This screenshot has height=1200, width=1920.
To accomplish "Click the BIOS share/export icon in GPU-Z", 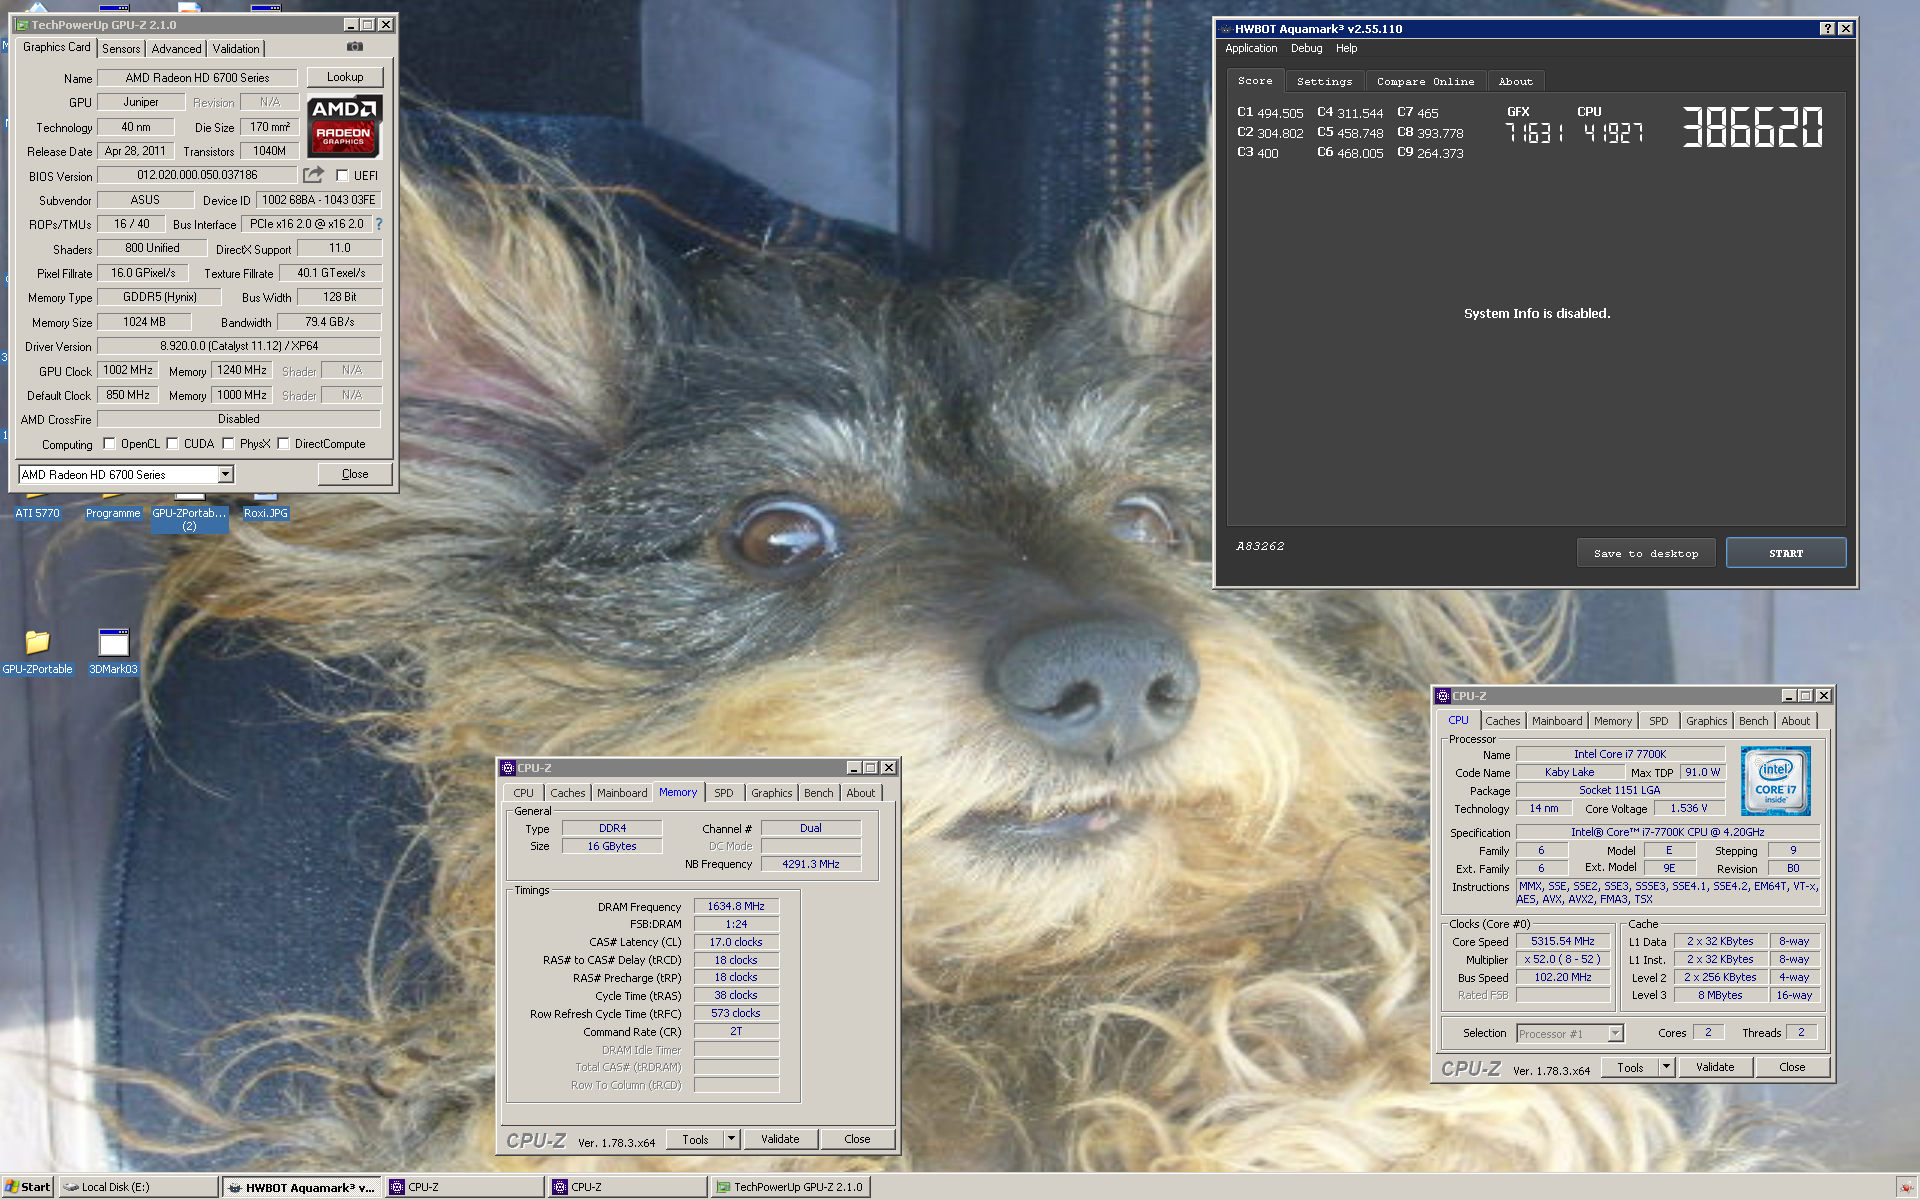I will tap(314, 175).
